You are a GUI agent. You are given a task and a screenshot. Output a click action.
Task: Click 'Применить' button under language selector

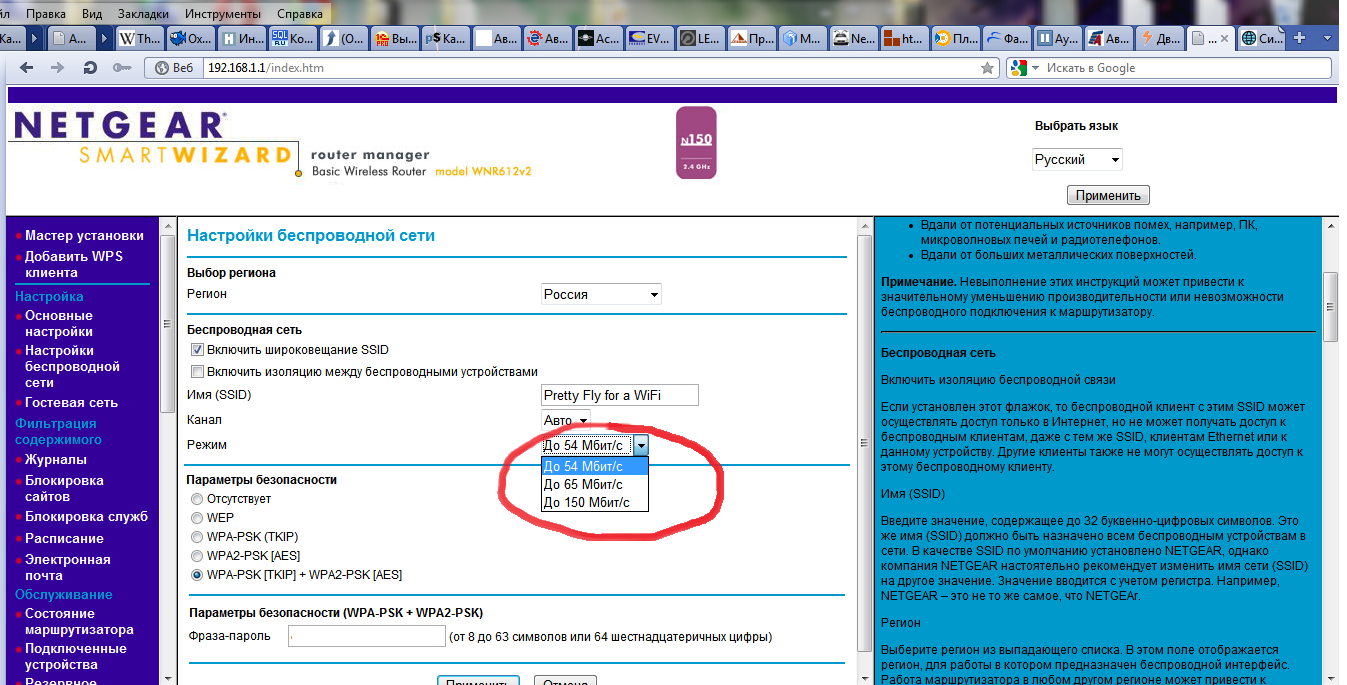(x=1108, y=195)
